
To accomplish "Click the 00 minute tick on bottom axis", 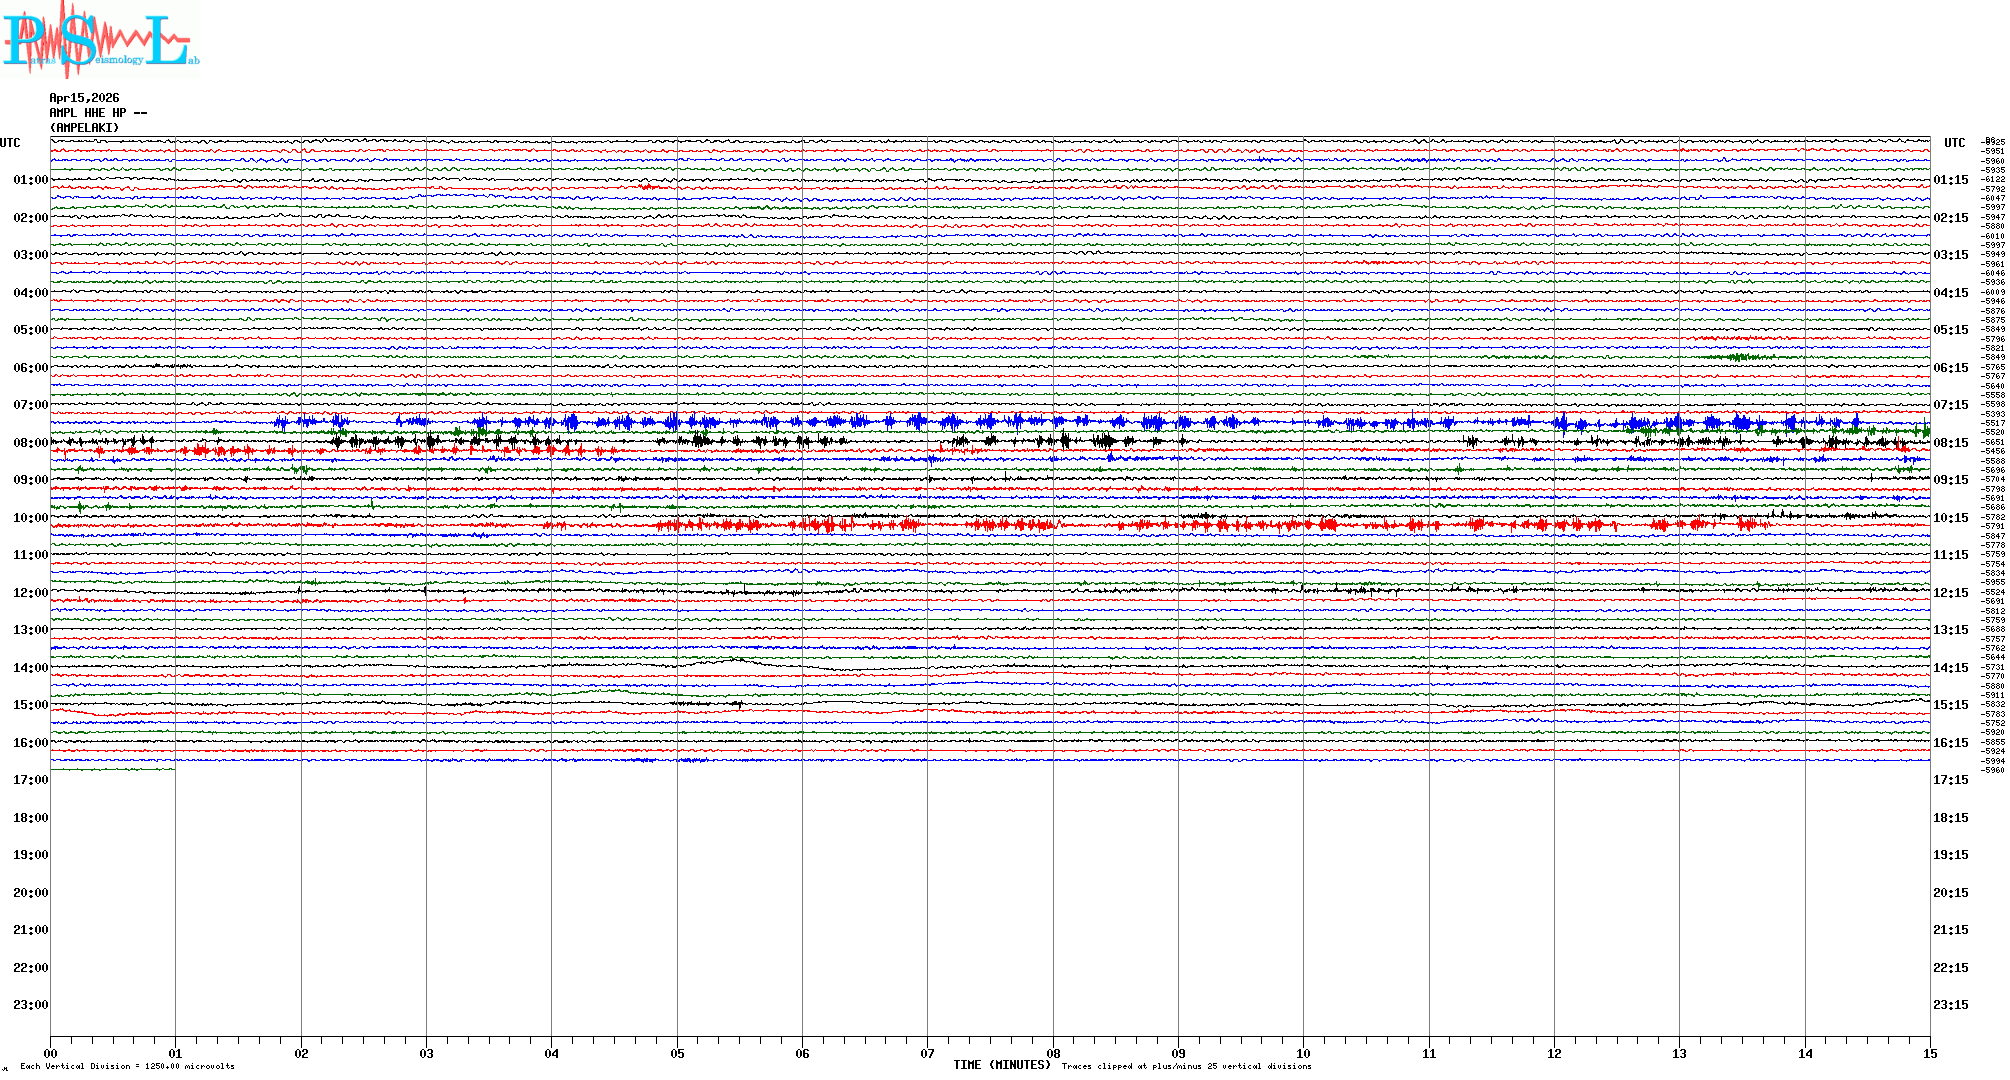I will [51, 1053].
